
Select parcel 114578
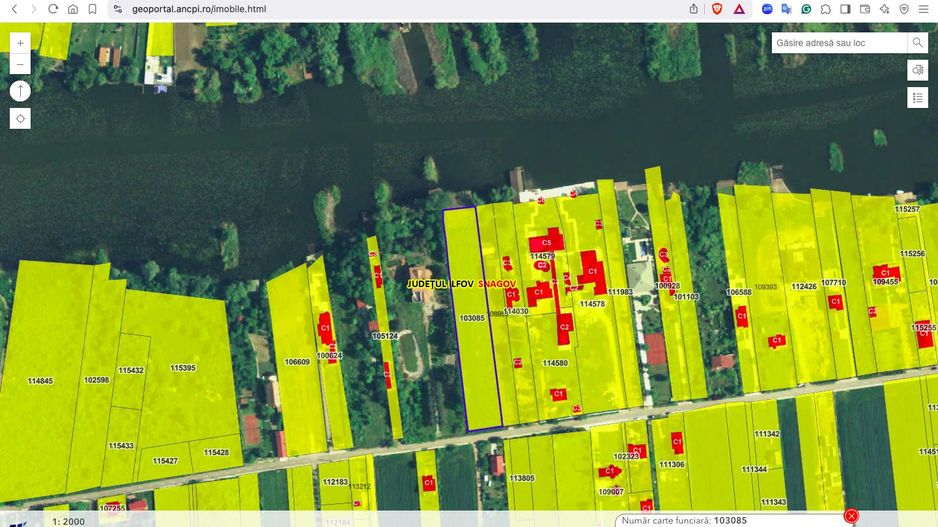tap(592, 304)
